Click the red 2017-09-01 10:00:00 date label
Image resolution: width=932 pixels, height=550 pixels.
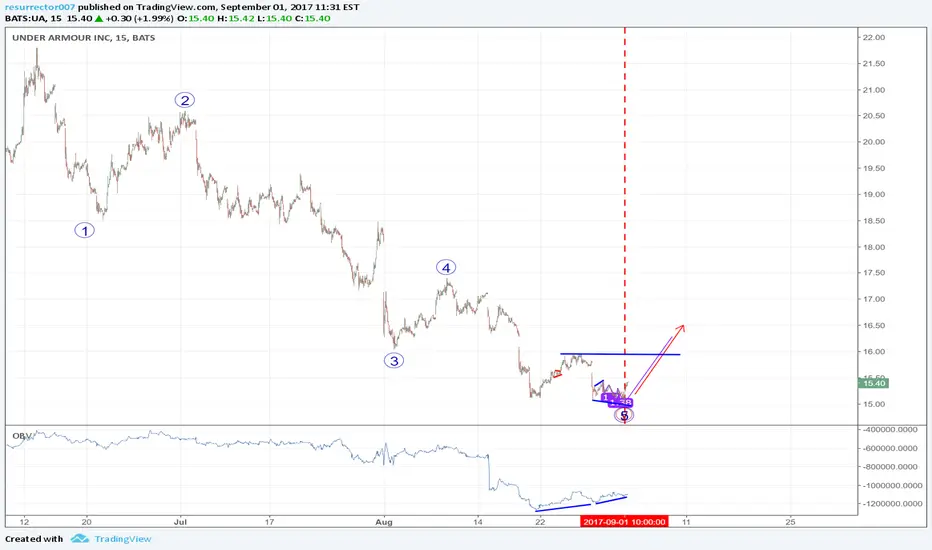tap(624, 521)
